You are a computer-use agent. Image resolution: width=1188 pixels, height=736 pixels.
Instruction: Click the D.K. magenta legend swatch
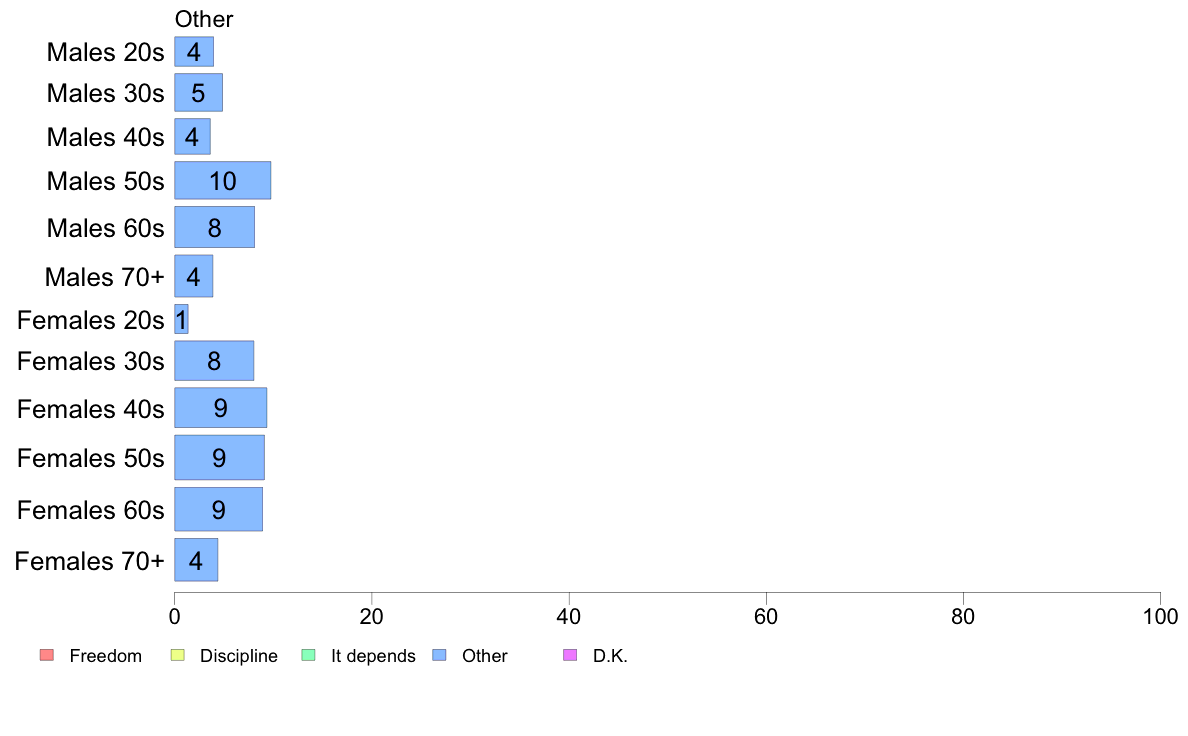pyautogui.click(x=570, y=655)
